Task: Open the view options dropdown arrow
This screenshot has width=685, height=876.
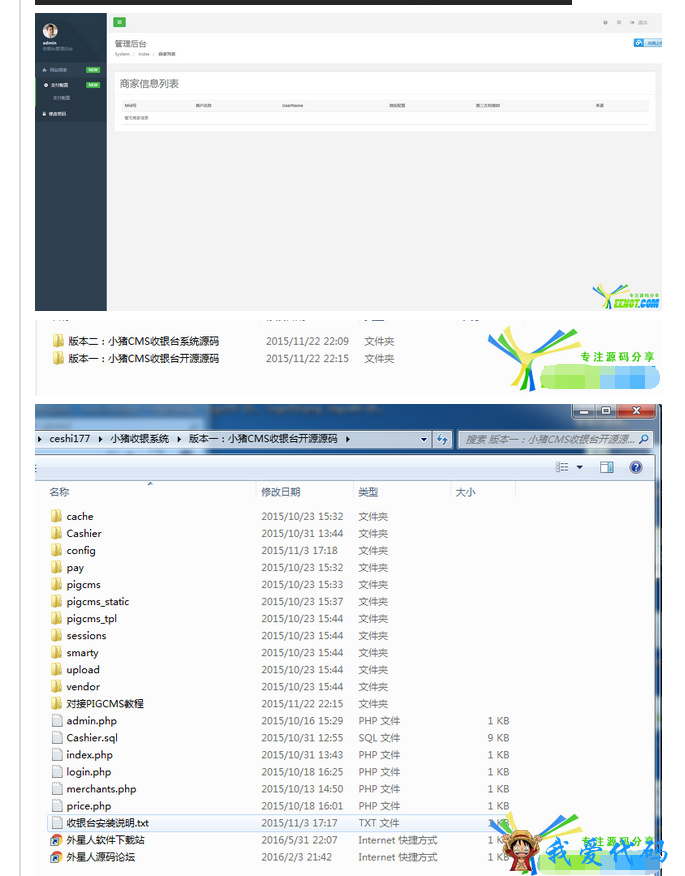Action: coord(579,467)
